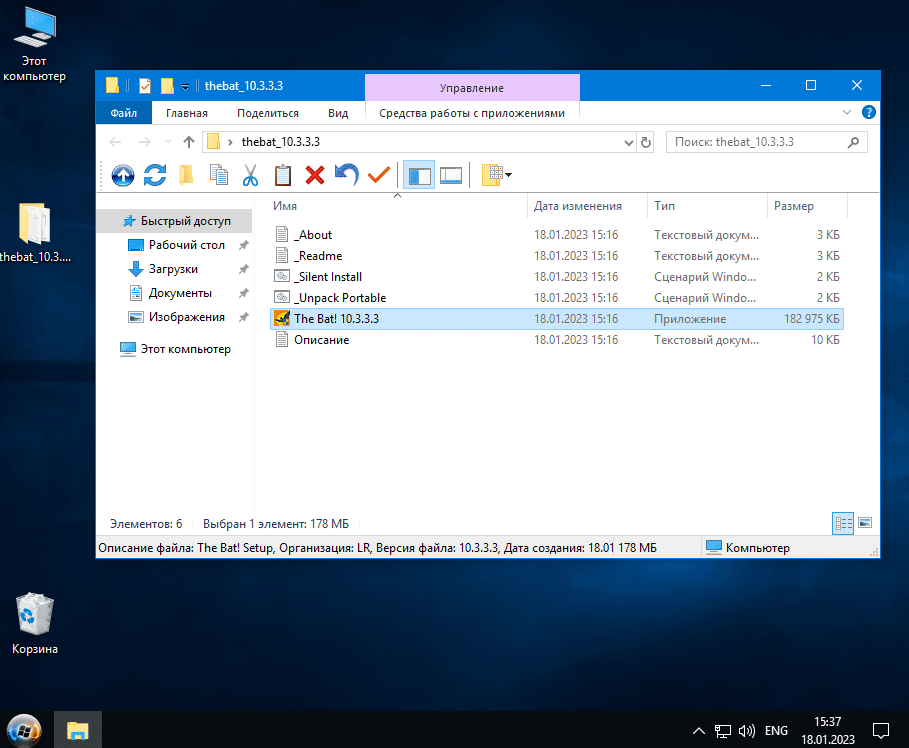This screenshot has width=909, height=748.
Task: Click the scissors Cut icon
Action: pyautogui.click(x=250, y=175)
